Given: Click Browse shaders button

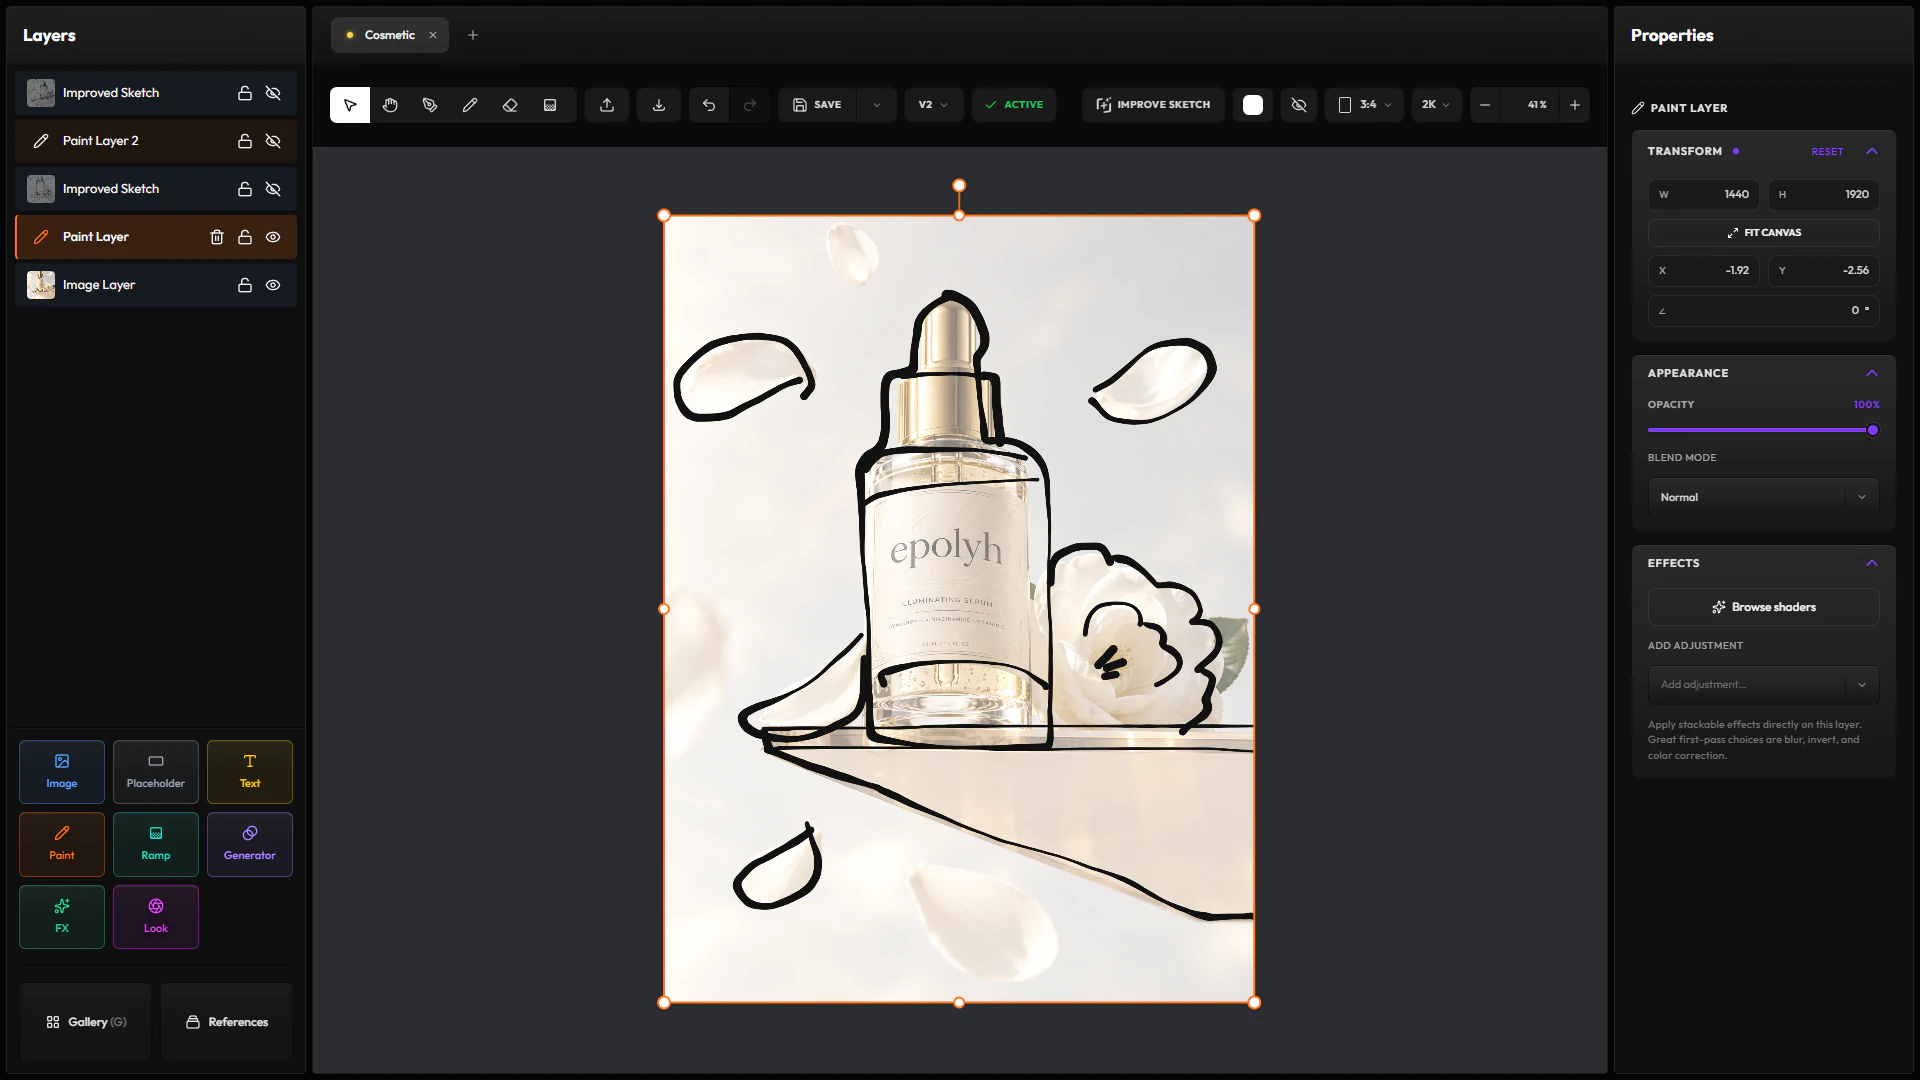Looking at the screenshot, I should tap(1764, 607).
